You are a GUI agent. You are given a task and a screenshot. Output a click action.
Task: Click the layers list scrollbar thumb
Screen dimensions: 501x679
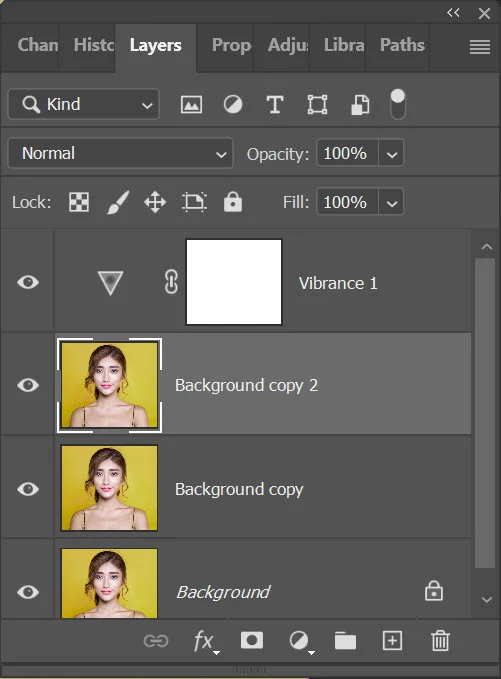485,413
